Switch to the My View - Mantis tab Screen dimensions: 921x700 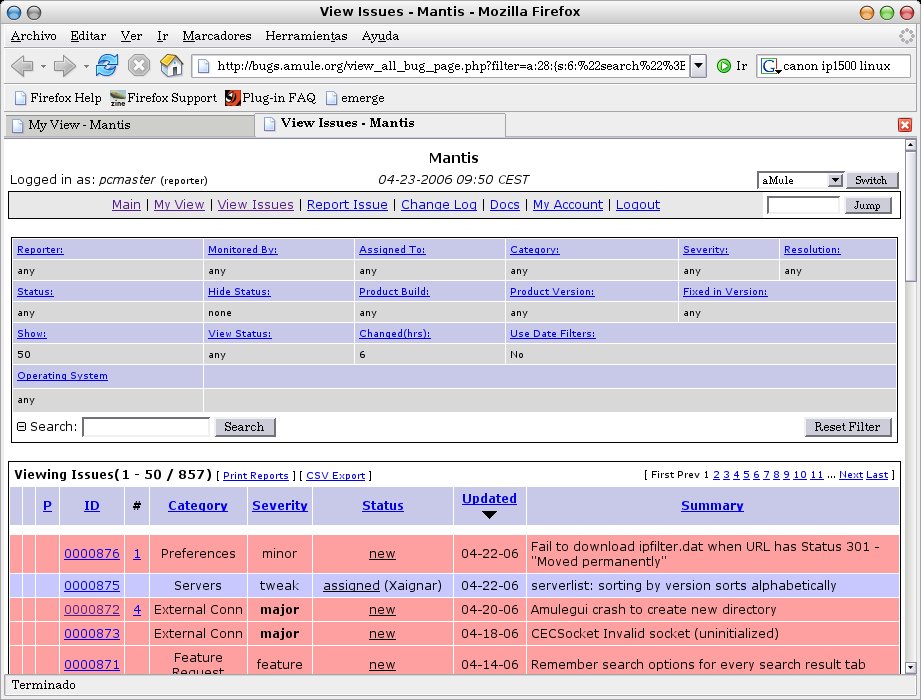coord(80,125)
